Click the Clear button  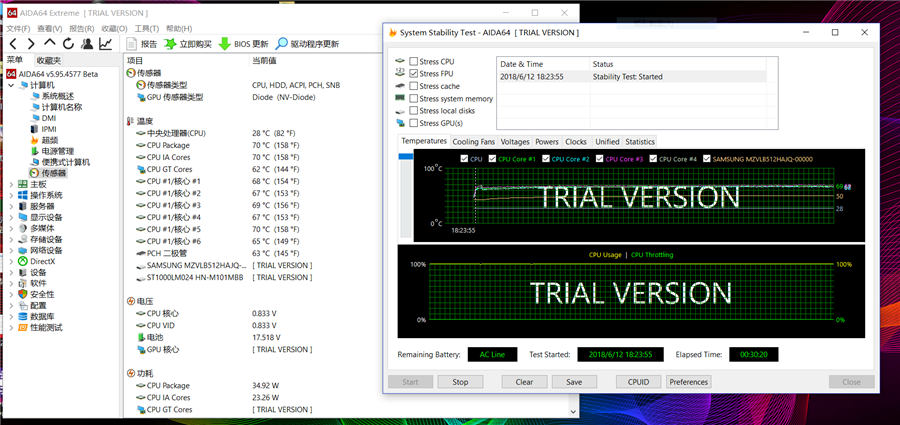pyautogui.click(x=524, y=382)
